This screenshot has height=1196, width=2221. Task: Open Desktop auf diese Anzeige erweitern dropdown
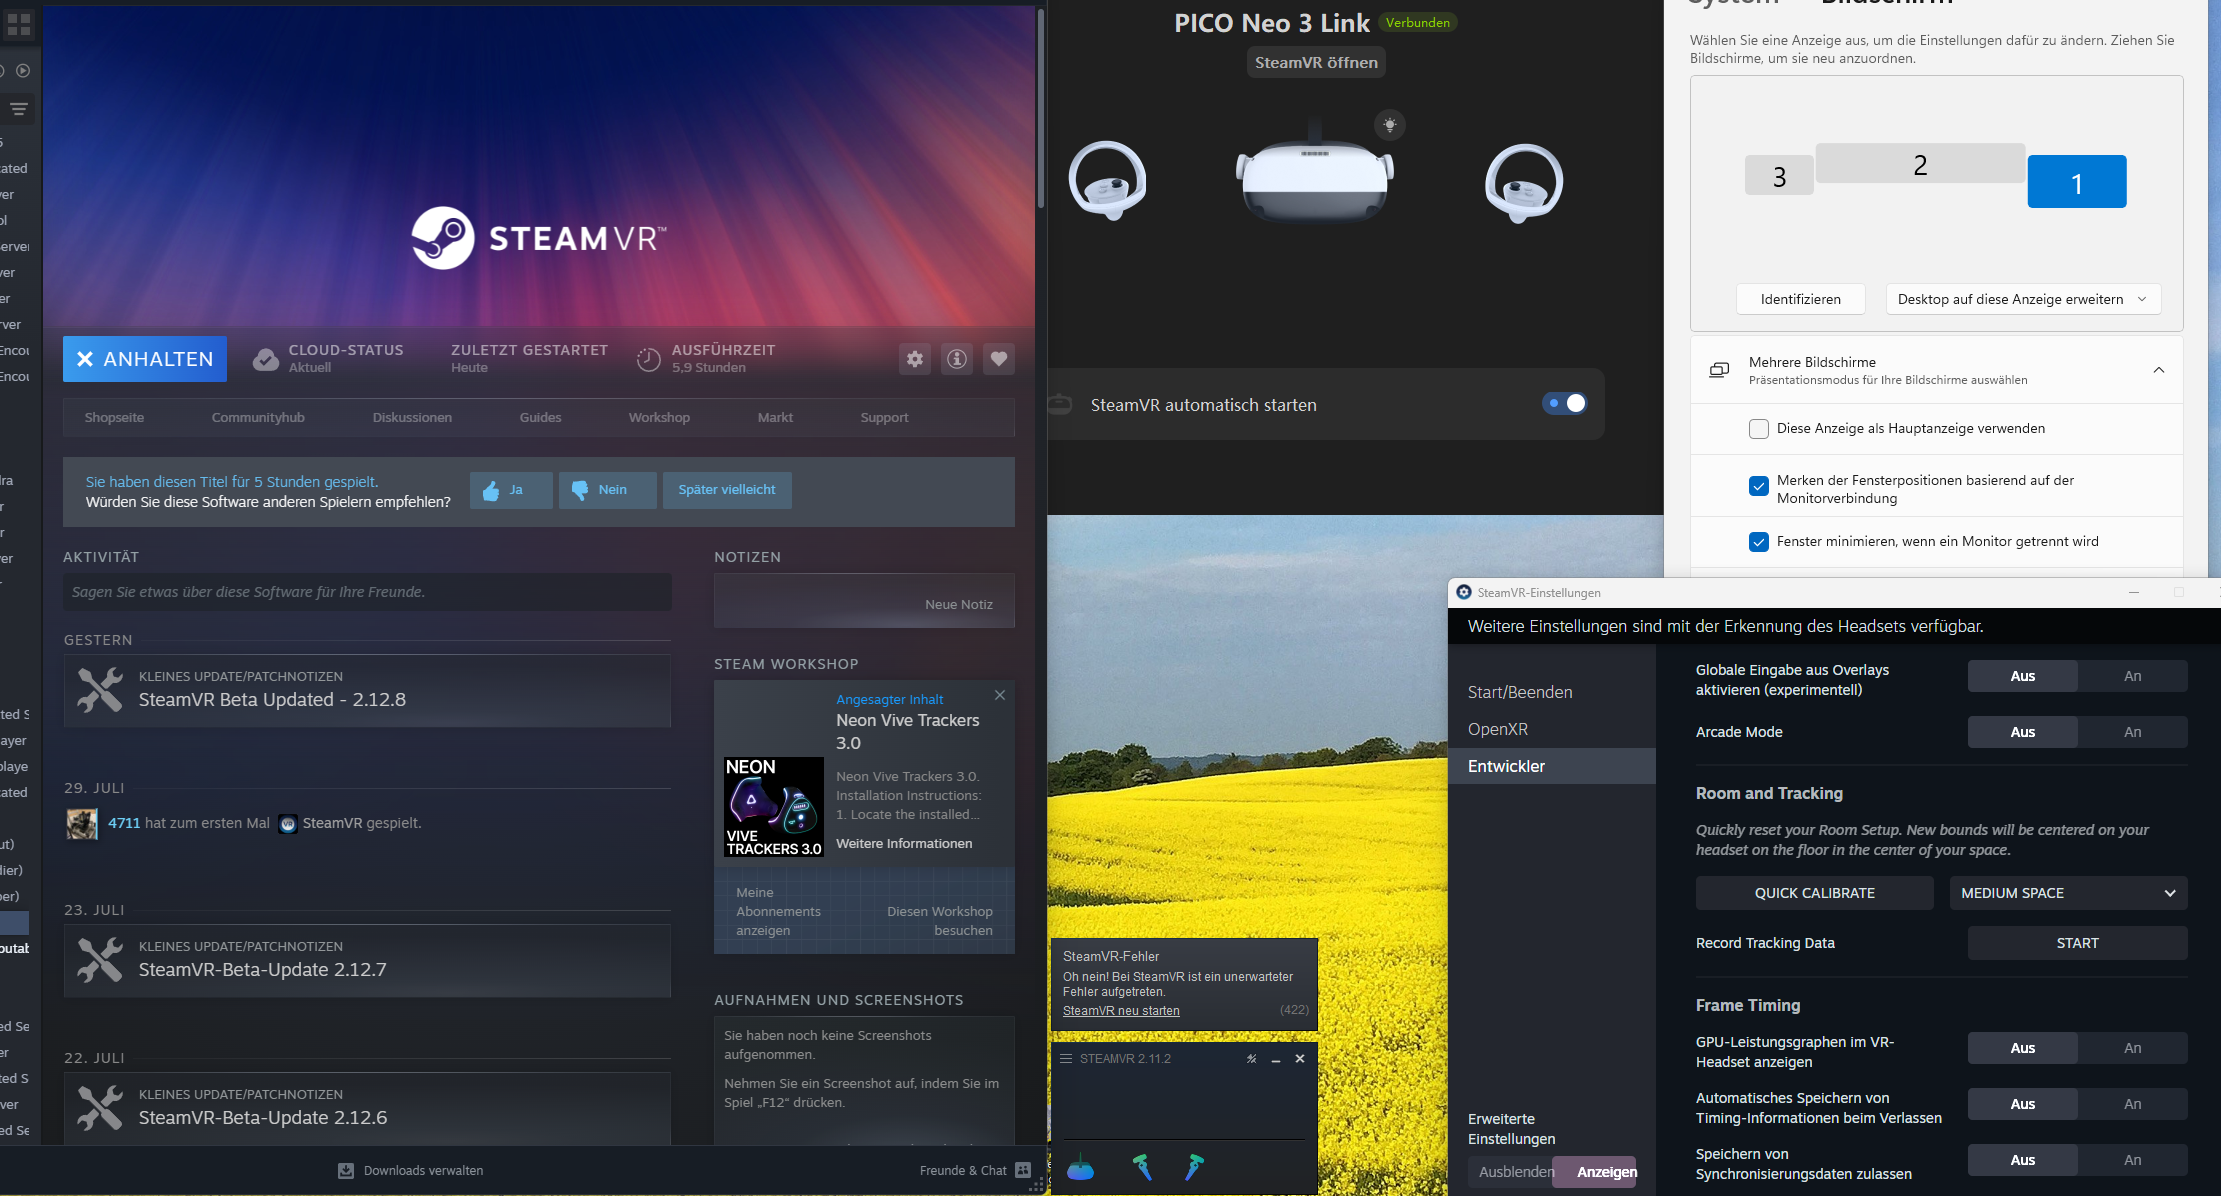2022,299
